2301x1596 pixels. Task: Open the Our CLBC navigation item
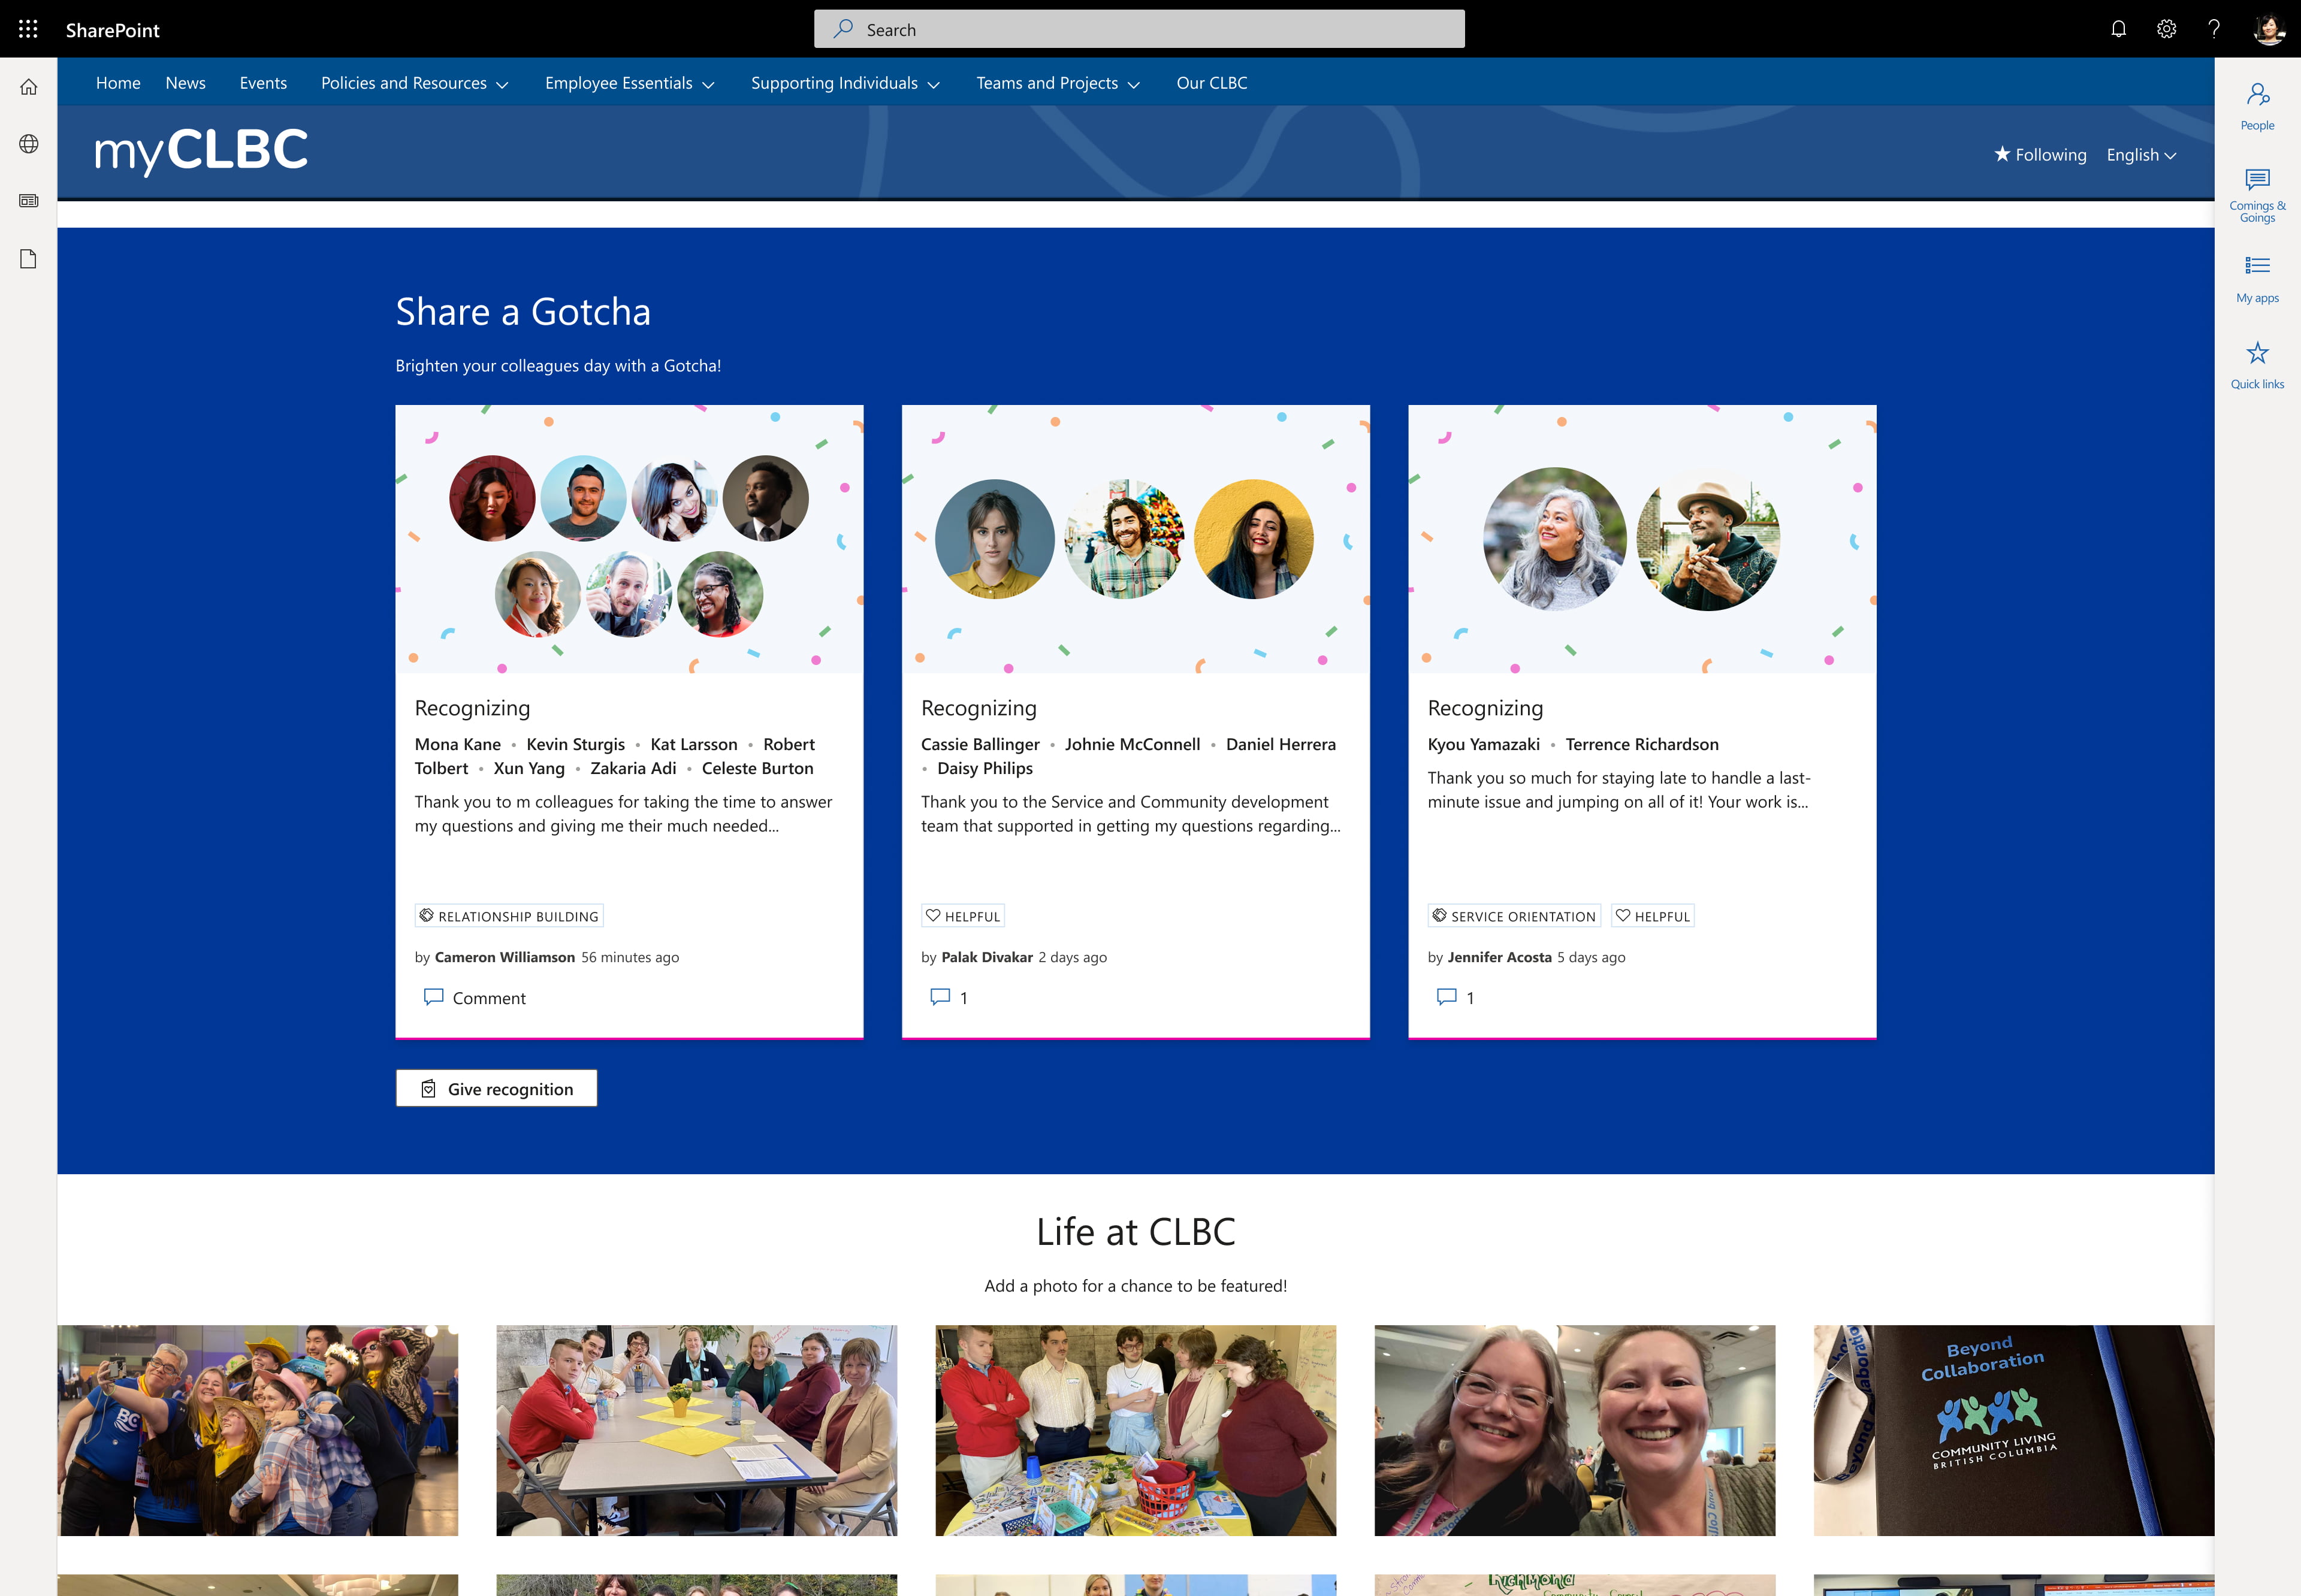(1212, 83)
